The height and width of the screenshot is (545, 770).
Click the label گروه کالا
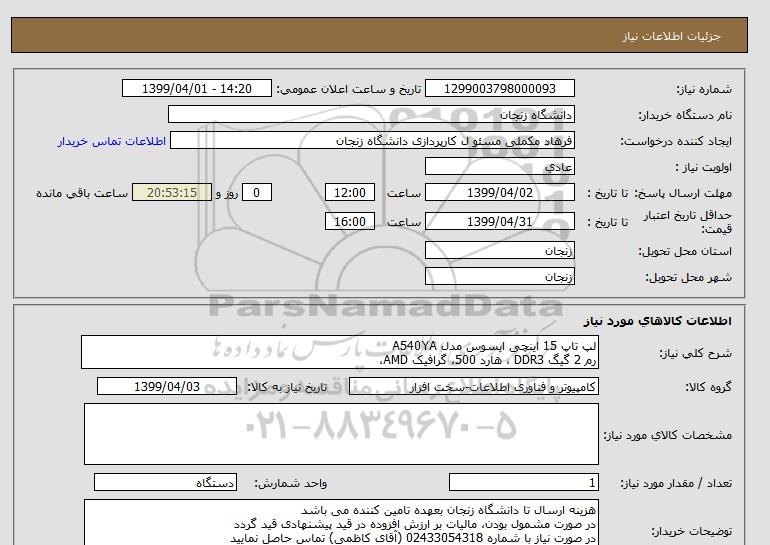click(709, 387)
